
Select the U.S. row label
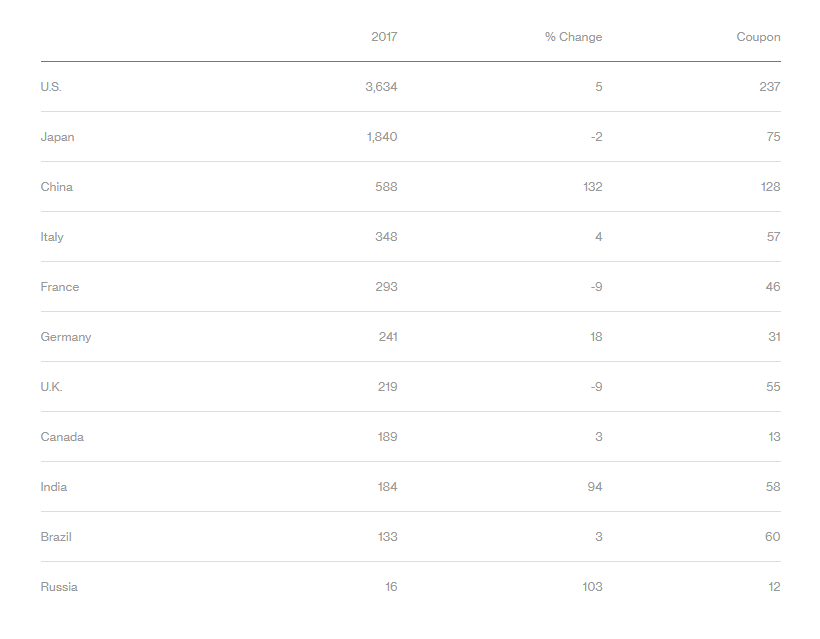tap(51, 87)
